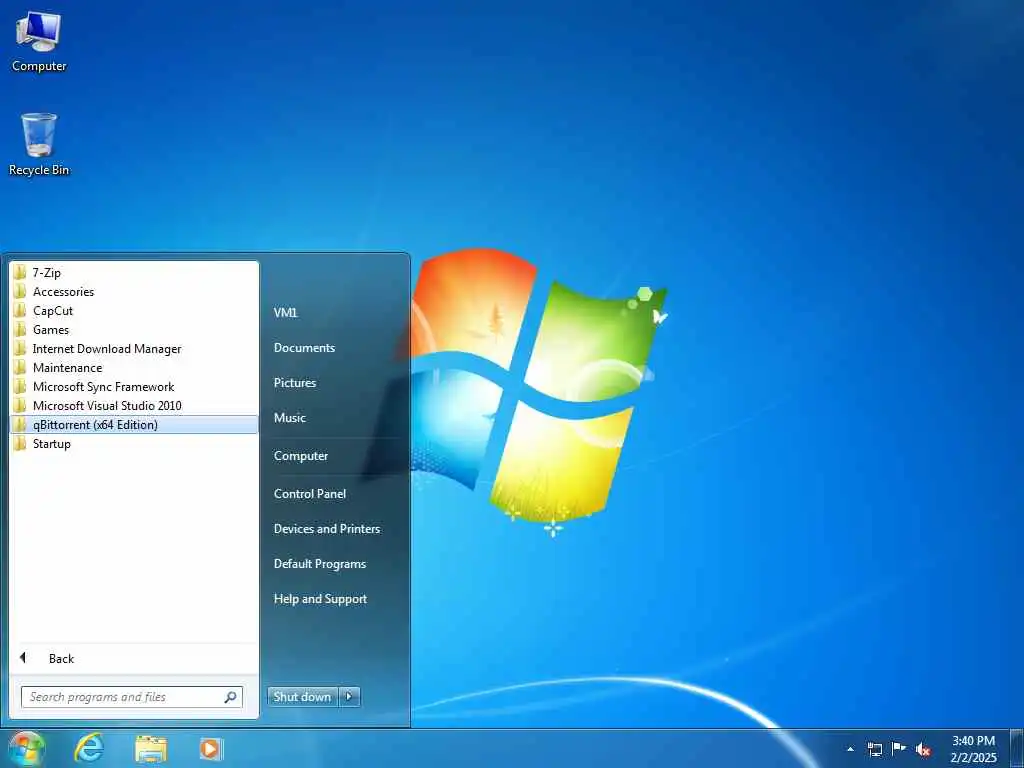Viewport: 1024px width, 768px height.
Task: Click the Back arrow icon
Action: pos(23,658)
